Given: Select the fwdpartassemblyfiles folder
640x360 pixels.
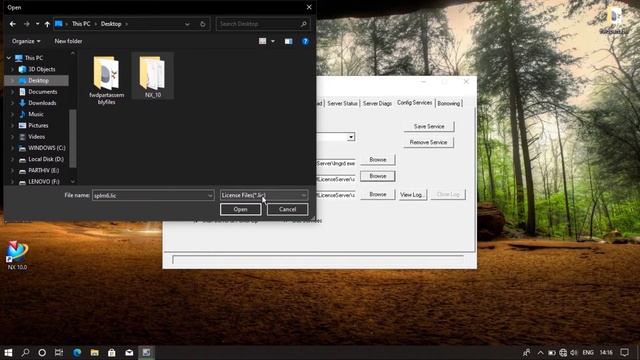Looking at the screenshot, I should 107,80.
